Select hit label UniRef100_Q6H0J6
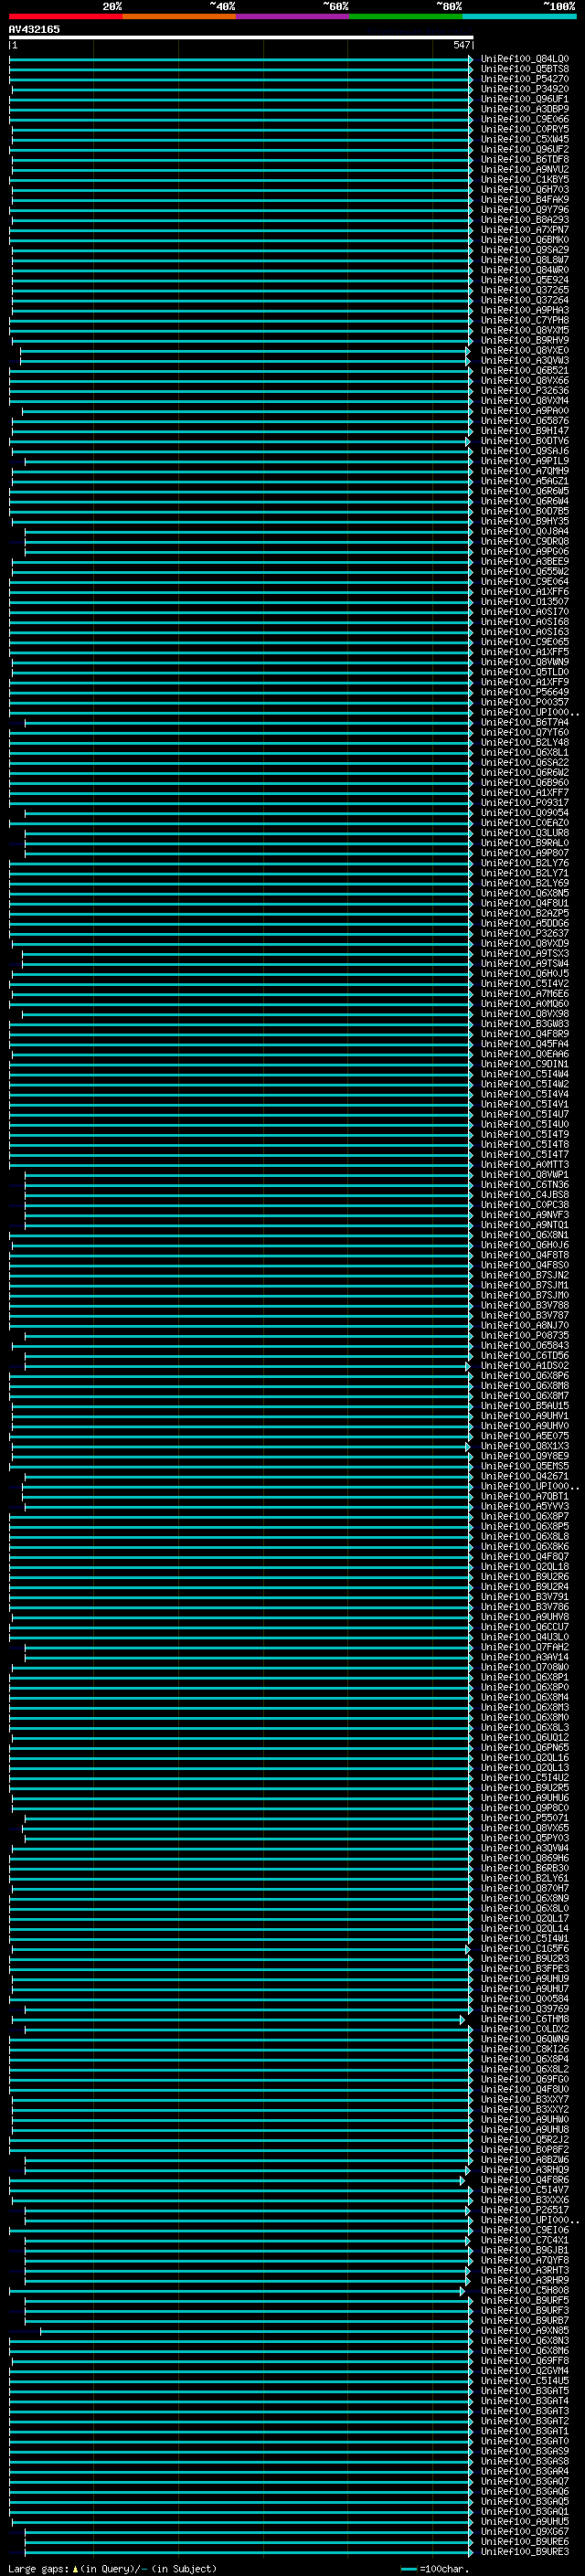 524,1245
